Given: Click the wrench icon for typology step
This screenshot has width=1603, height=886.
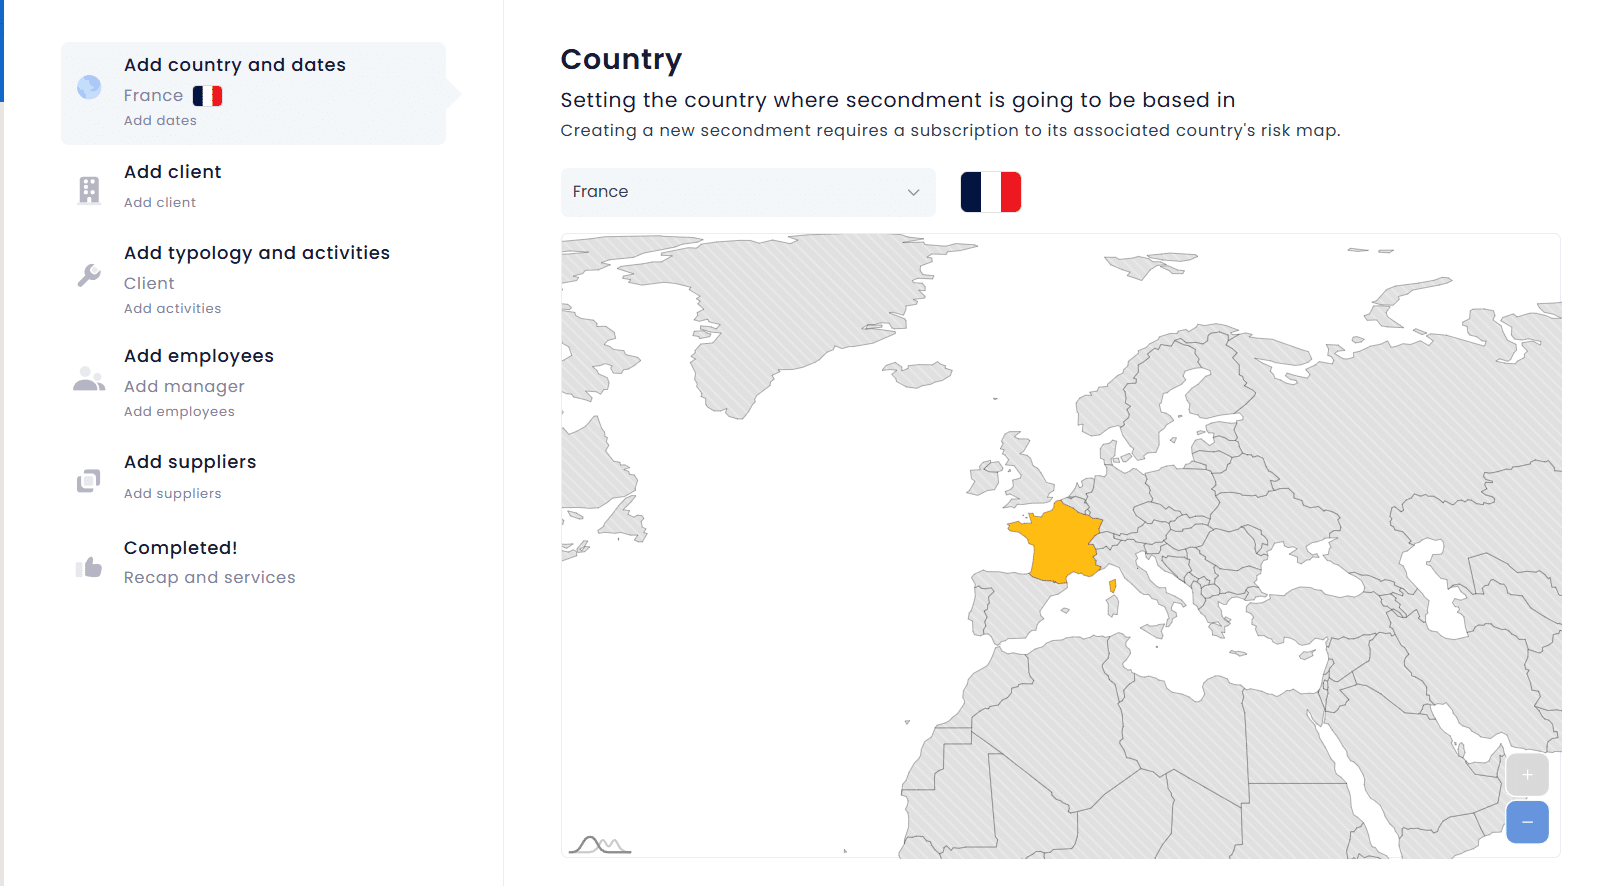Looking at the screenshot, I should 89,275.
